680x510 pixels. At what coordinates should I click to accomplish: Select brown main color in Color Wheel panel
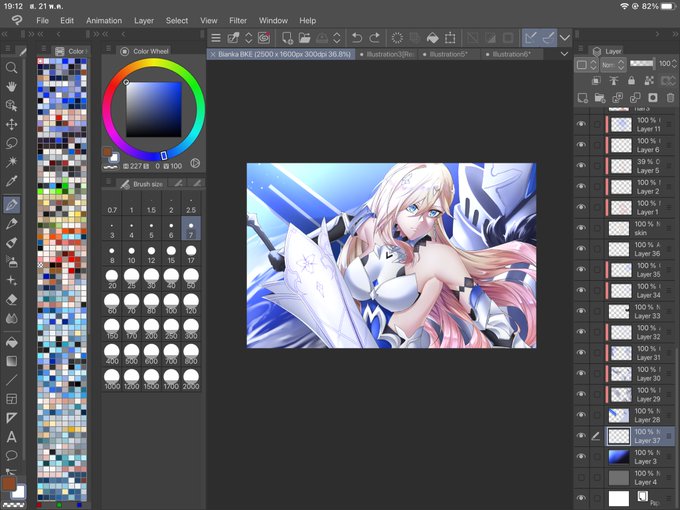tap(107, 152)
